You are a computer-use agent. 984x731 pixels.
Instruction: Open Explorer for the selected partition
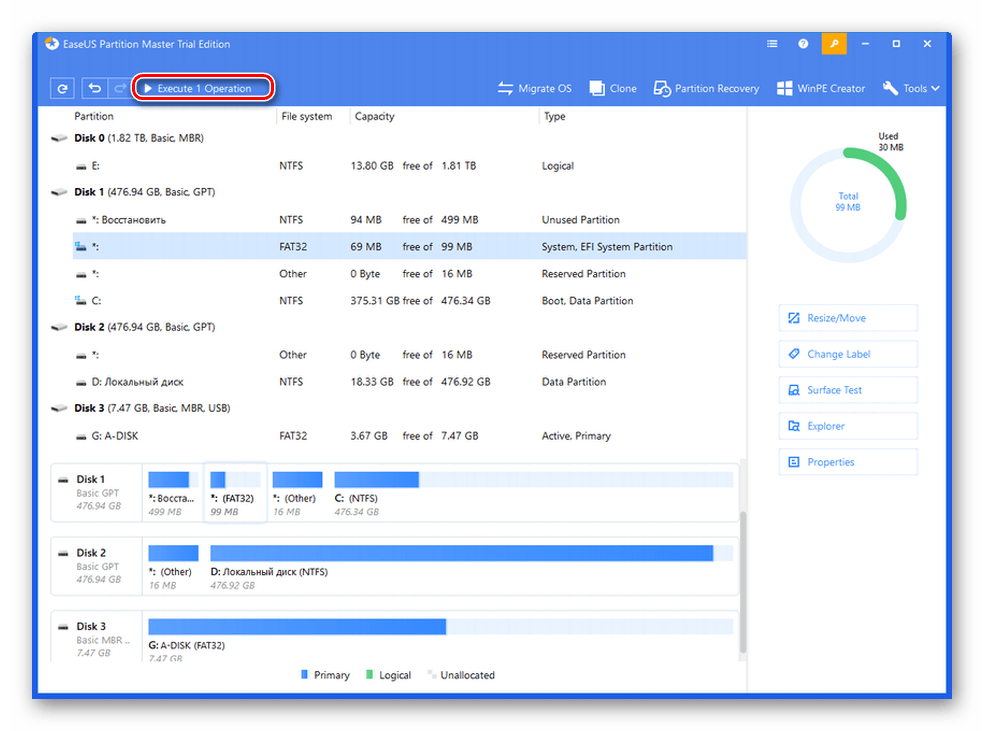(x=848, y=426)
